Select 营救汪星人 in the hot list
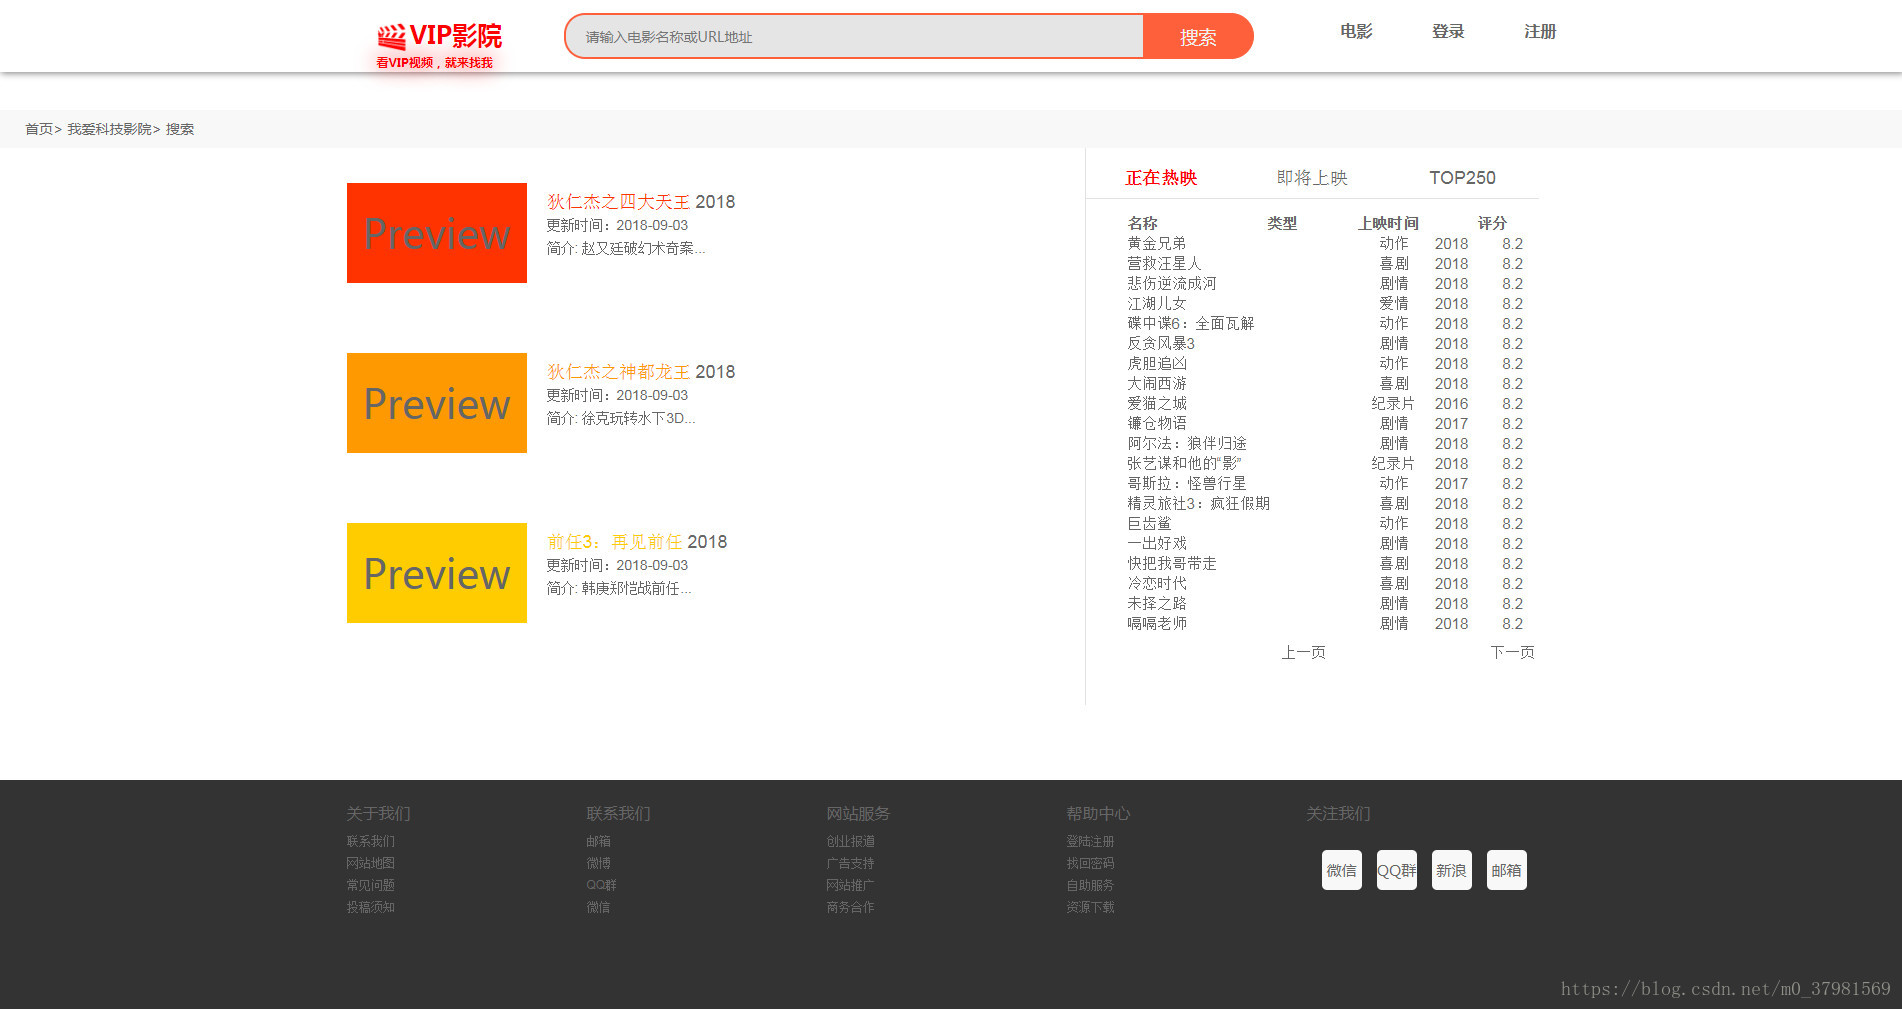This screenshot has height=1009, width=1902. pos(1164,263)
